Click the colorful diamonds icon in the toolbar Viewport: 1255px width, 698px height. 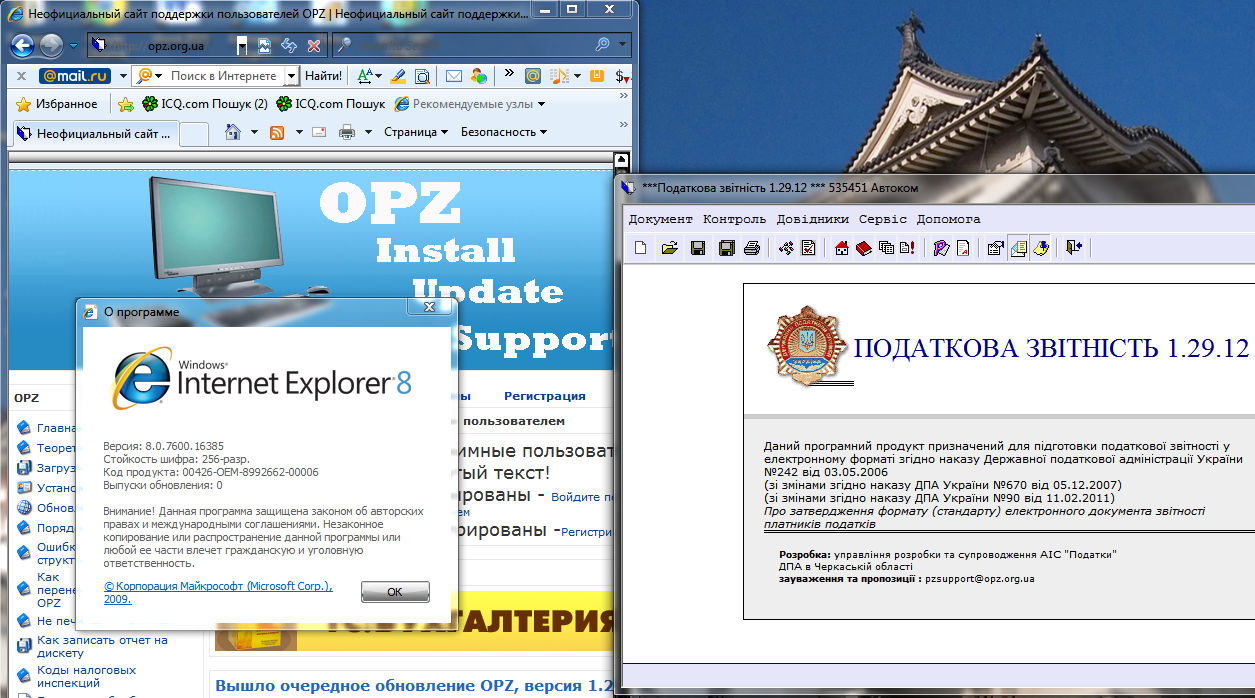(x=786, y=248)
